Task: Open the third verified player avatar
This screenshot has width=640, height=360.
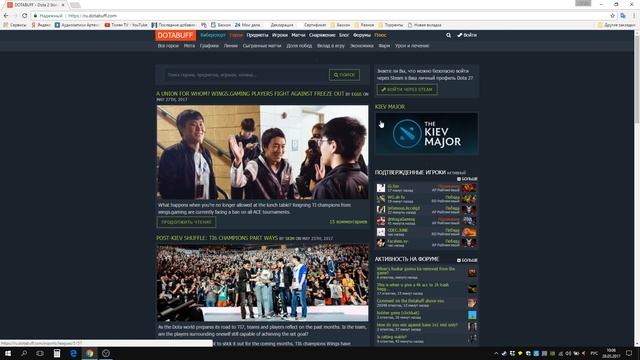Action: coord(381,210)
